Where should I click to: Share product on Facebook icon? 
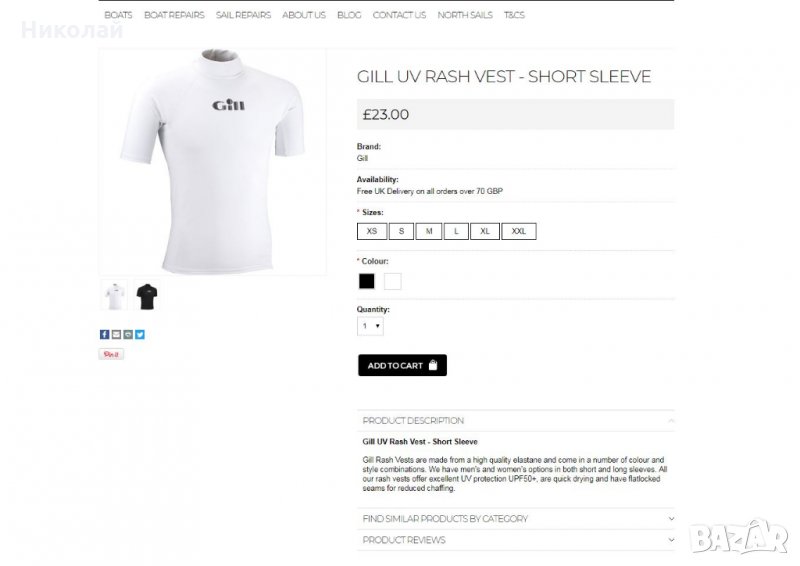(x=105, y=334)
